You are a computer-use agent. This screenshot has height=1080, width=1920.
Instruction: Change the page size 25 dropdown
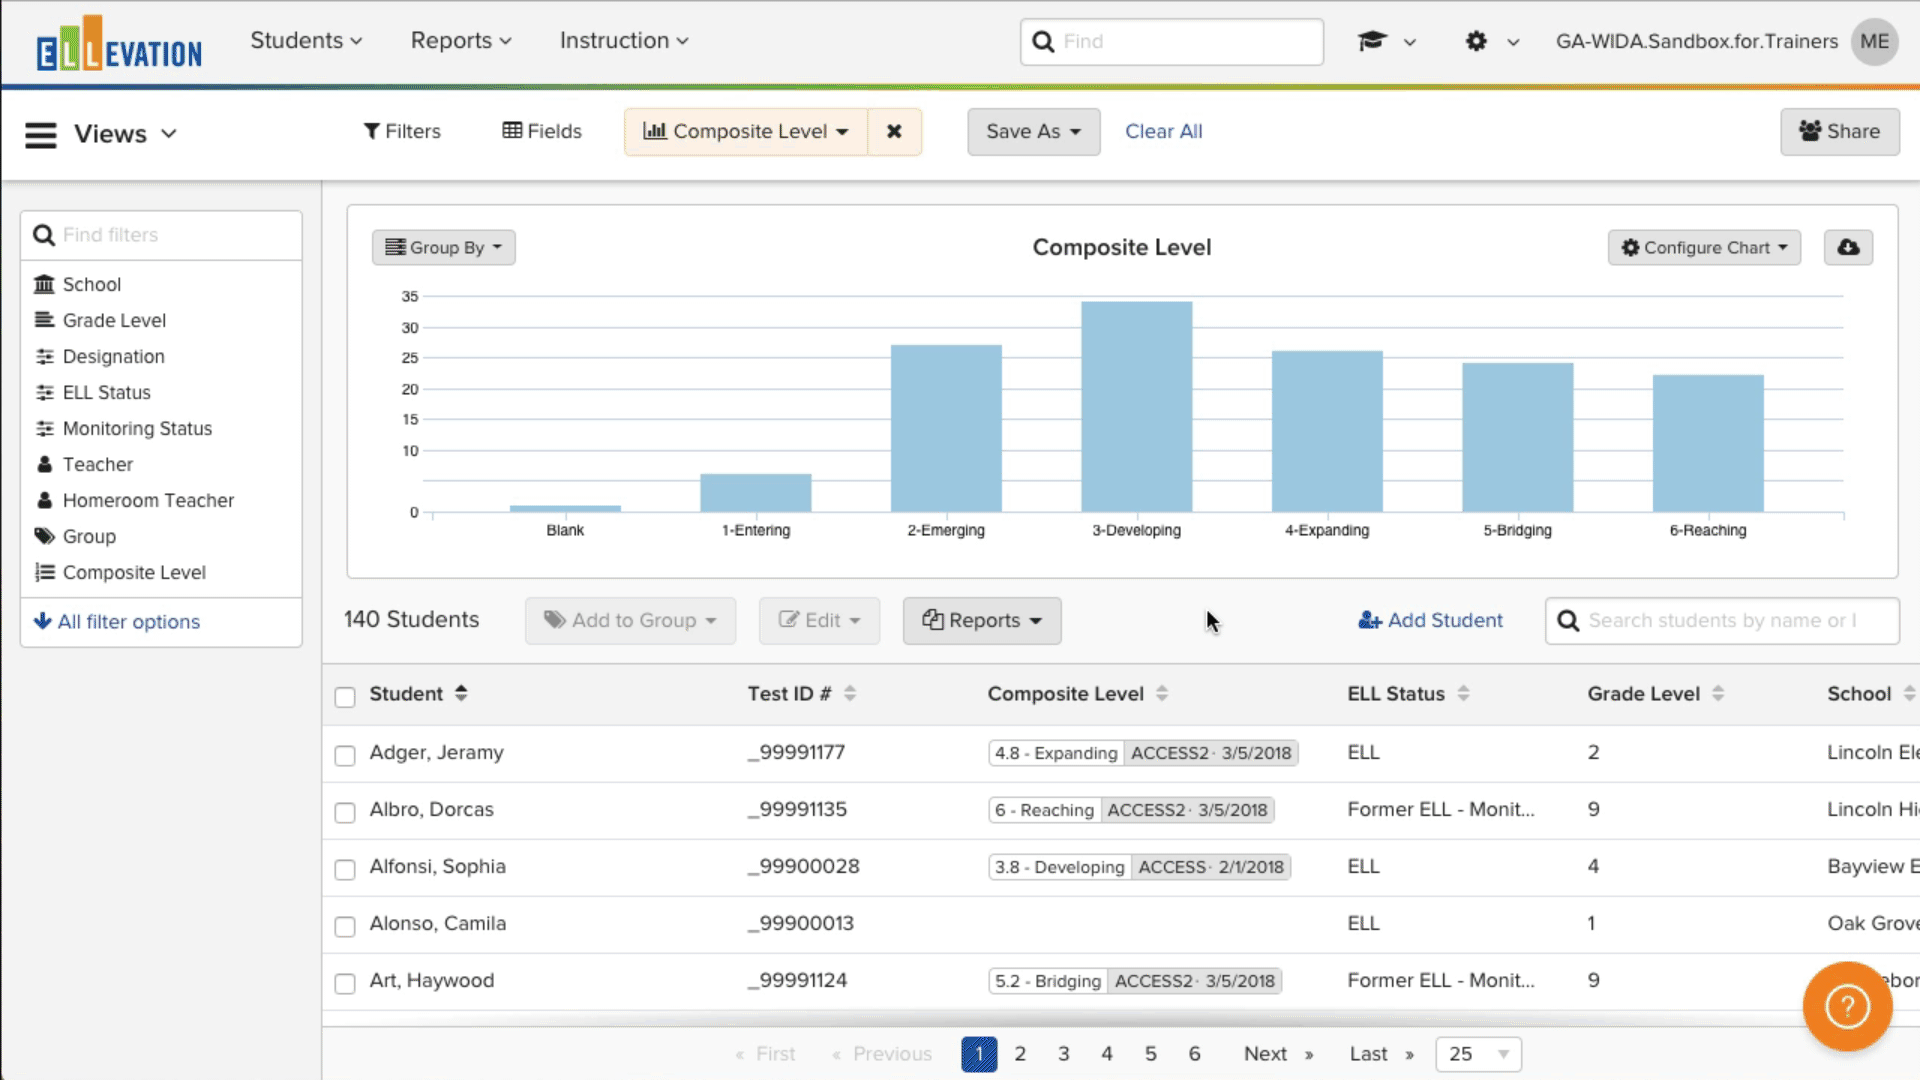[x=1478, y=1054]
